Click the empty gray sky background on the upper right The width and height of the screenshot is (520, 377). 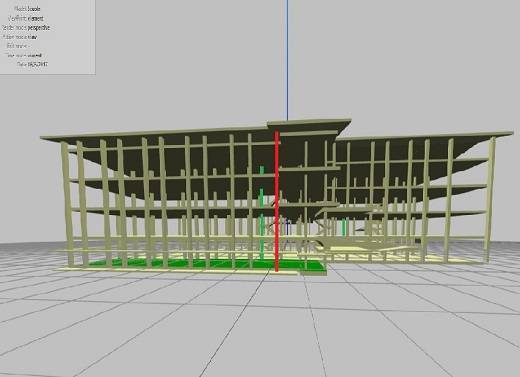coord(417,60)
